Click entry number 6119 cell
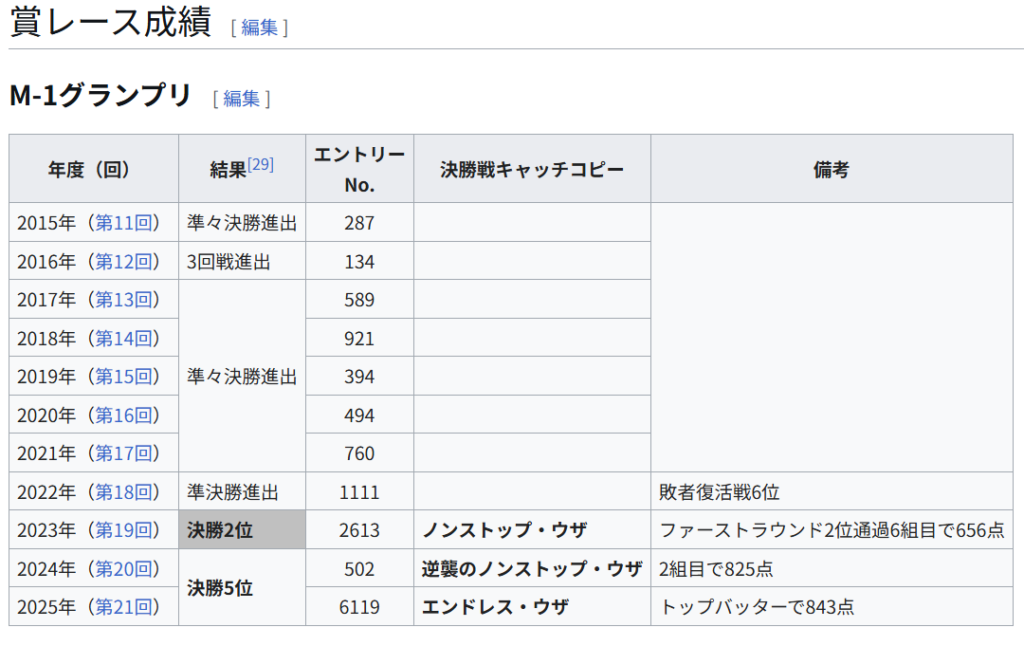This screenshot has width=1024, height=646. 359,607
